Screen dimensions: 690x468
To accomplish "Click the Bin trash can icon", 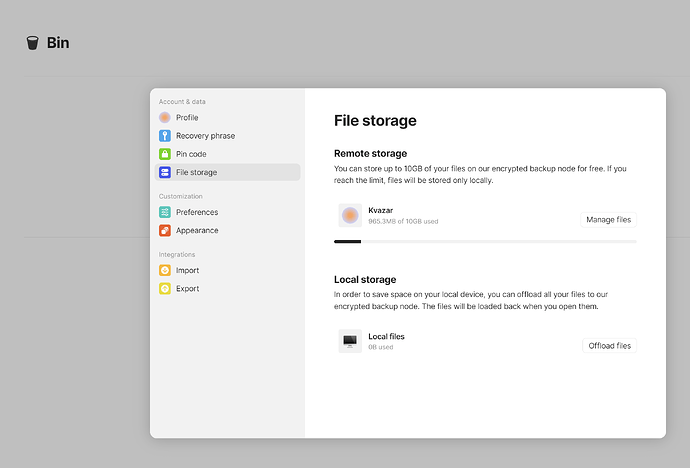I will (x=33, y=43).
